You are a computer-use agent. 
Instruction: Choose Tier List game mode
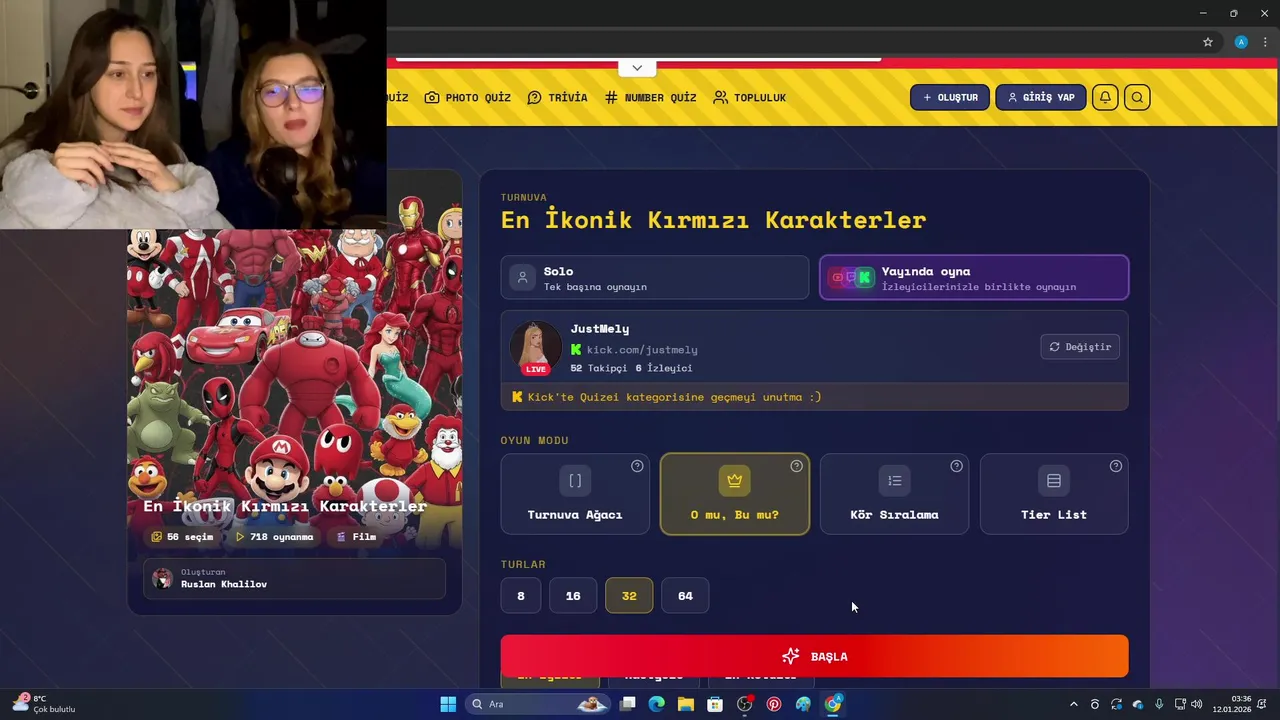[1054, 494]
